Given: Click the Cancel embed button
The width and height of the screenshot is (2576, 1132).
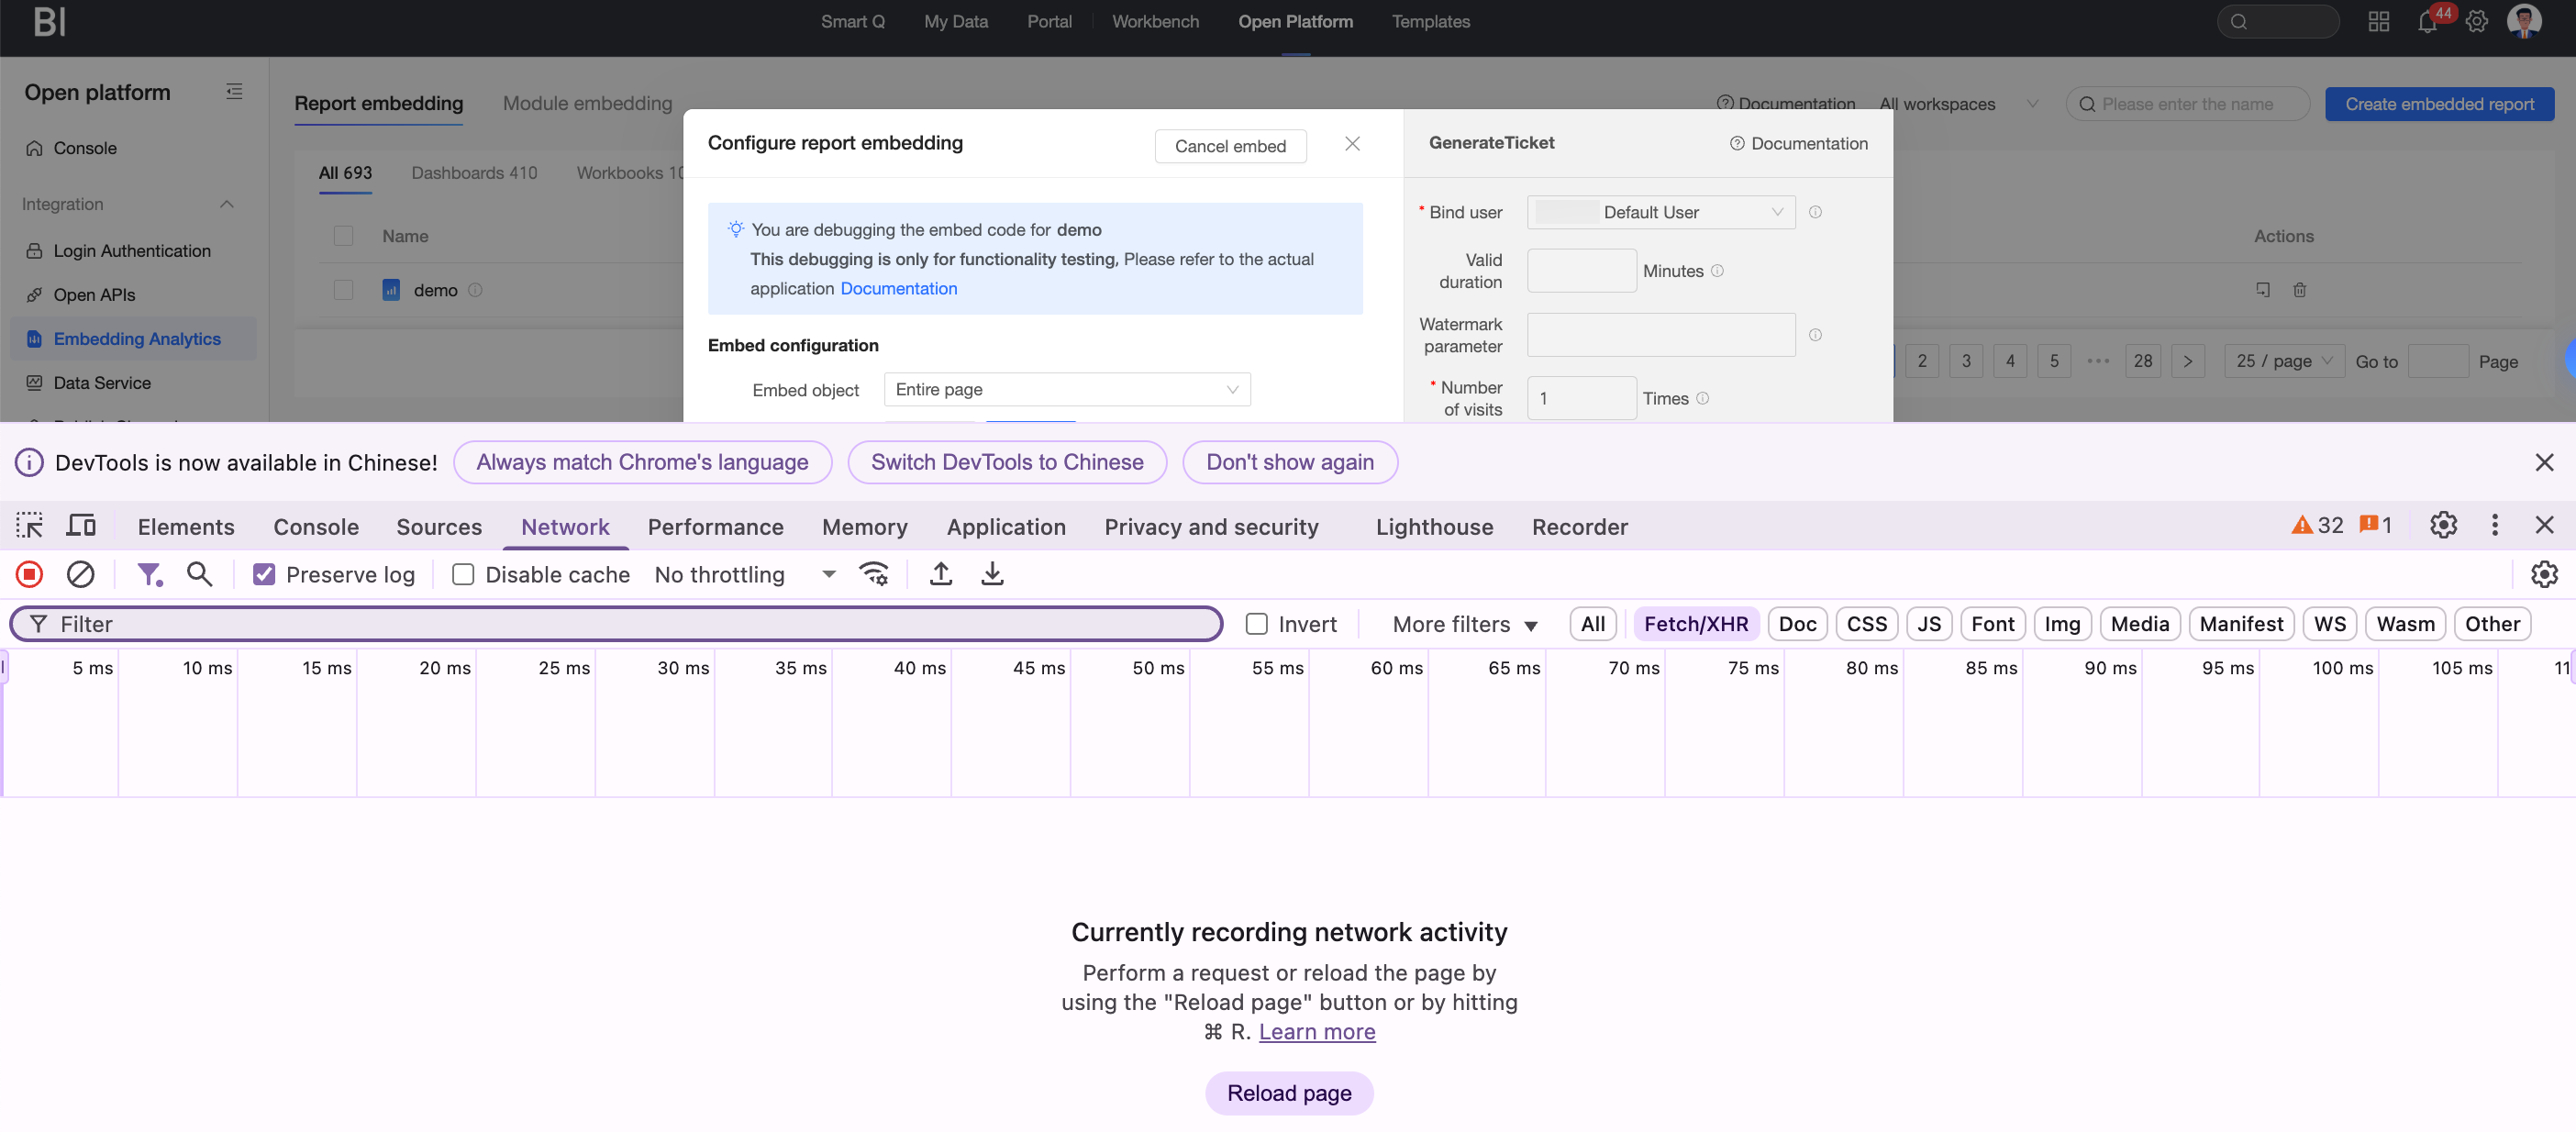Looking at the screenshot, I should click(x=1229, y=146).
